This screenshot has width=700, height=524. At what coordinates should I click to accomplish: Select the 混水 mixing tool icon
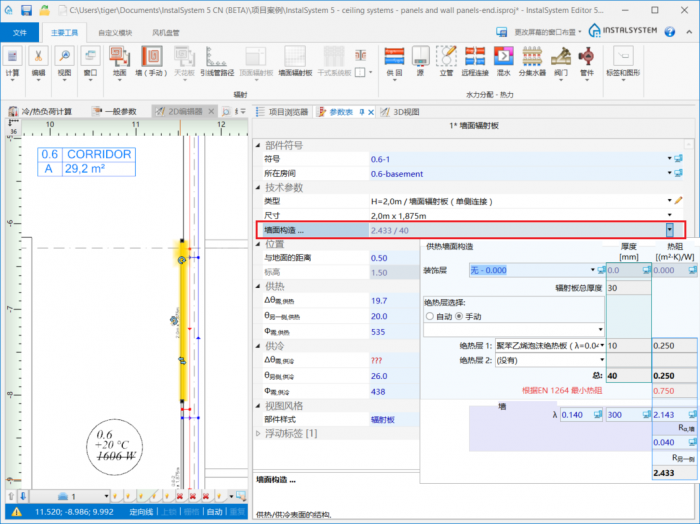coord(503,59)
